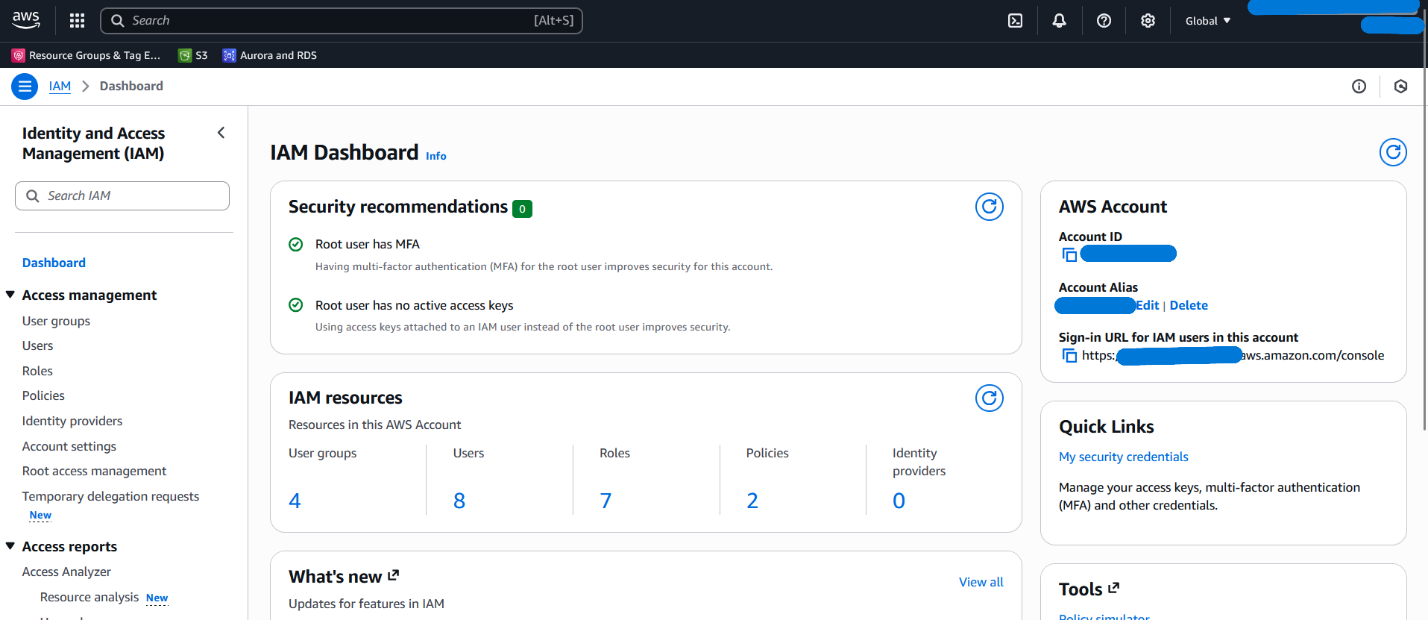Launch CloudShell from the top bar
Image resolution: width=1428 pixels, height=620 pixels.
click(1015, 21)
